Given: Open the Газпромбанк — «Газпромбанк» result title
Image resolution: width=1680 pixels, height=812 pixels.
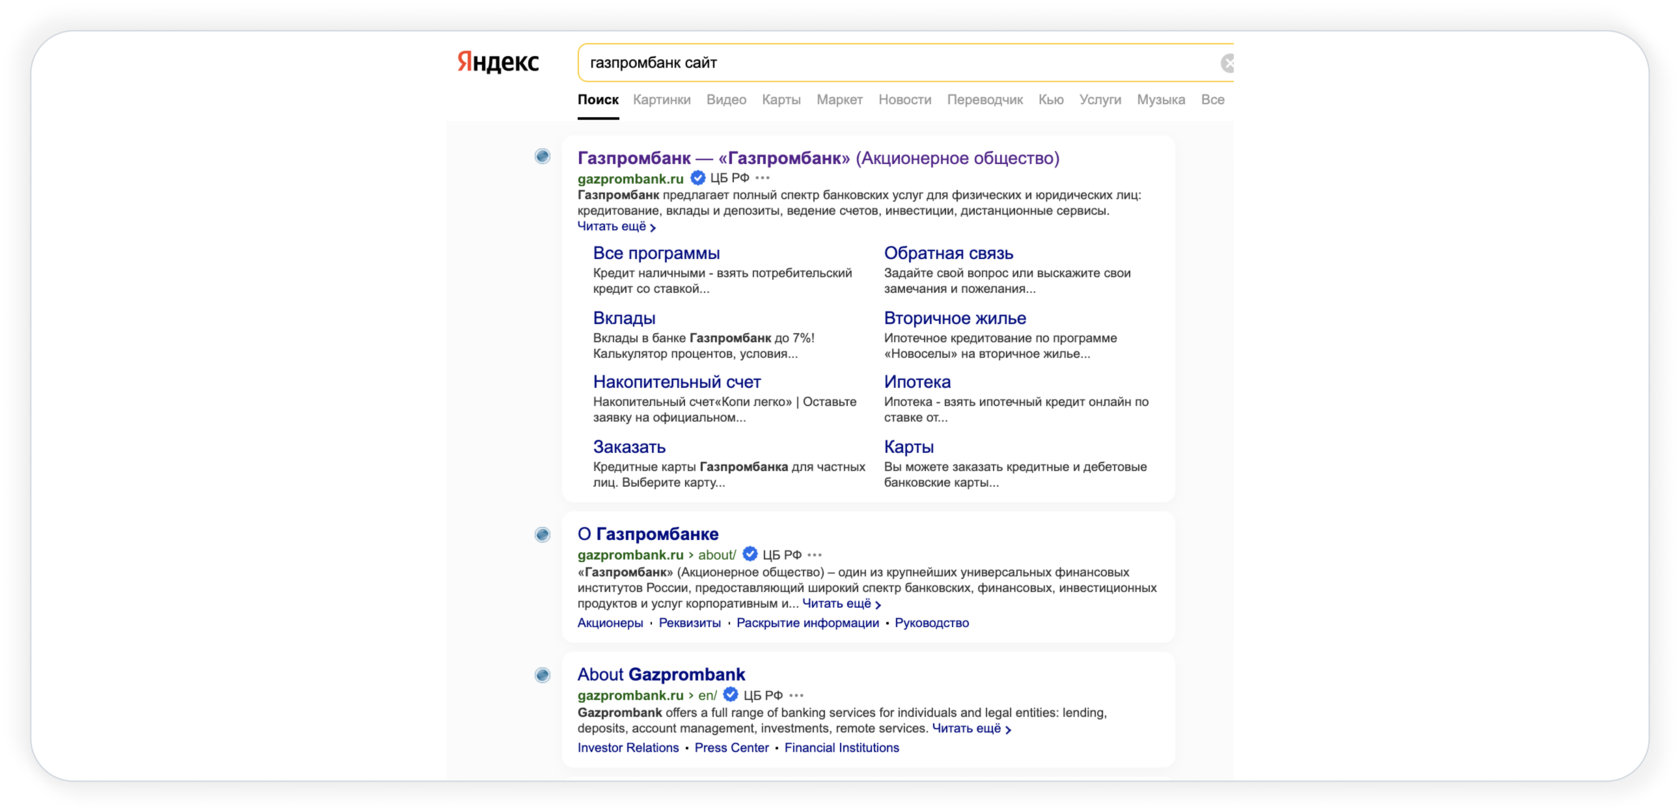Looking at the screenshot, I should 818,158.
